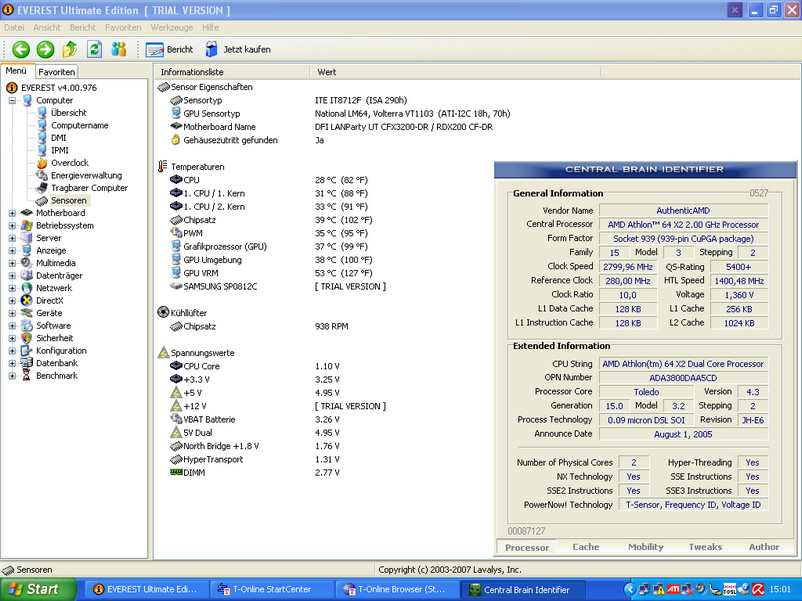
Task: Click the green Forward arrow toolbar icon
Action: click(45, 50)
